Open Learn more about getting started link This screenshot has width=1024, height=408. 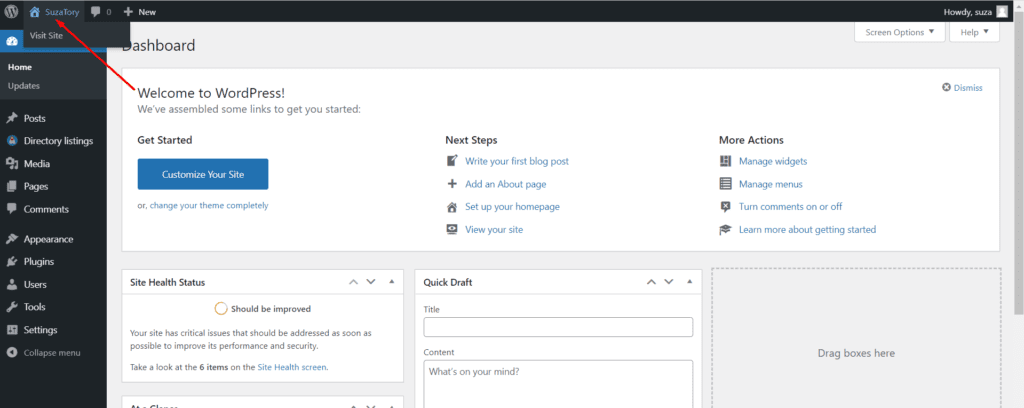[x=807, y=230]
